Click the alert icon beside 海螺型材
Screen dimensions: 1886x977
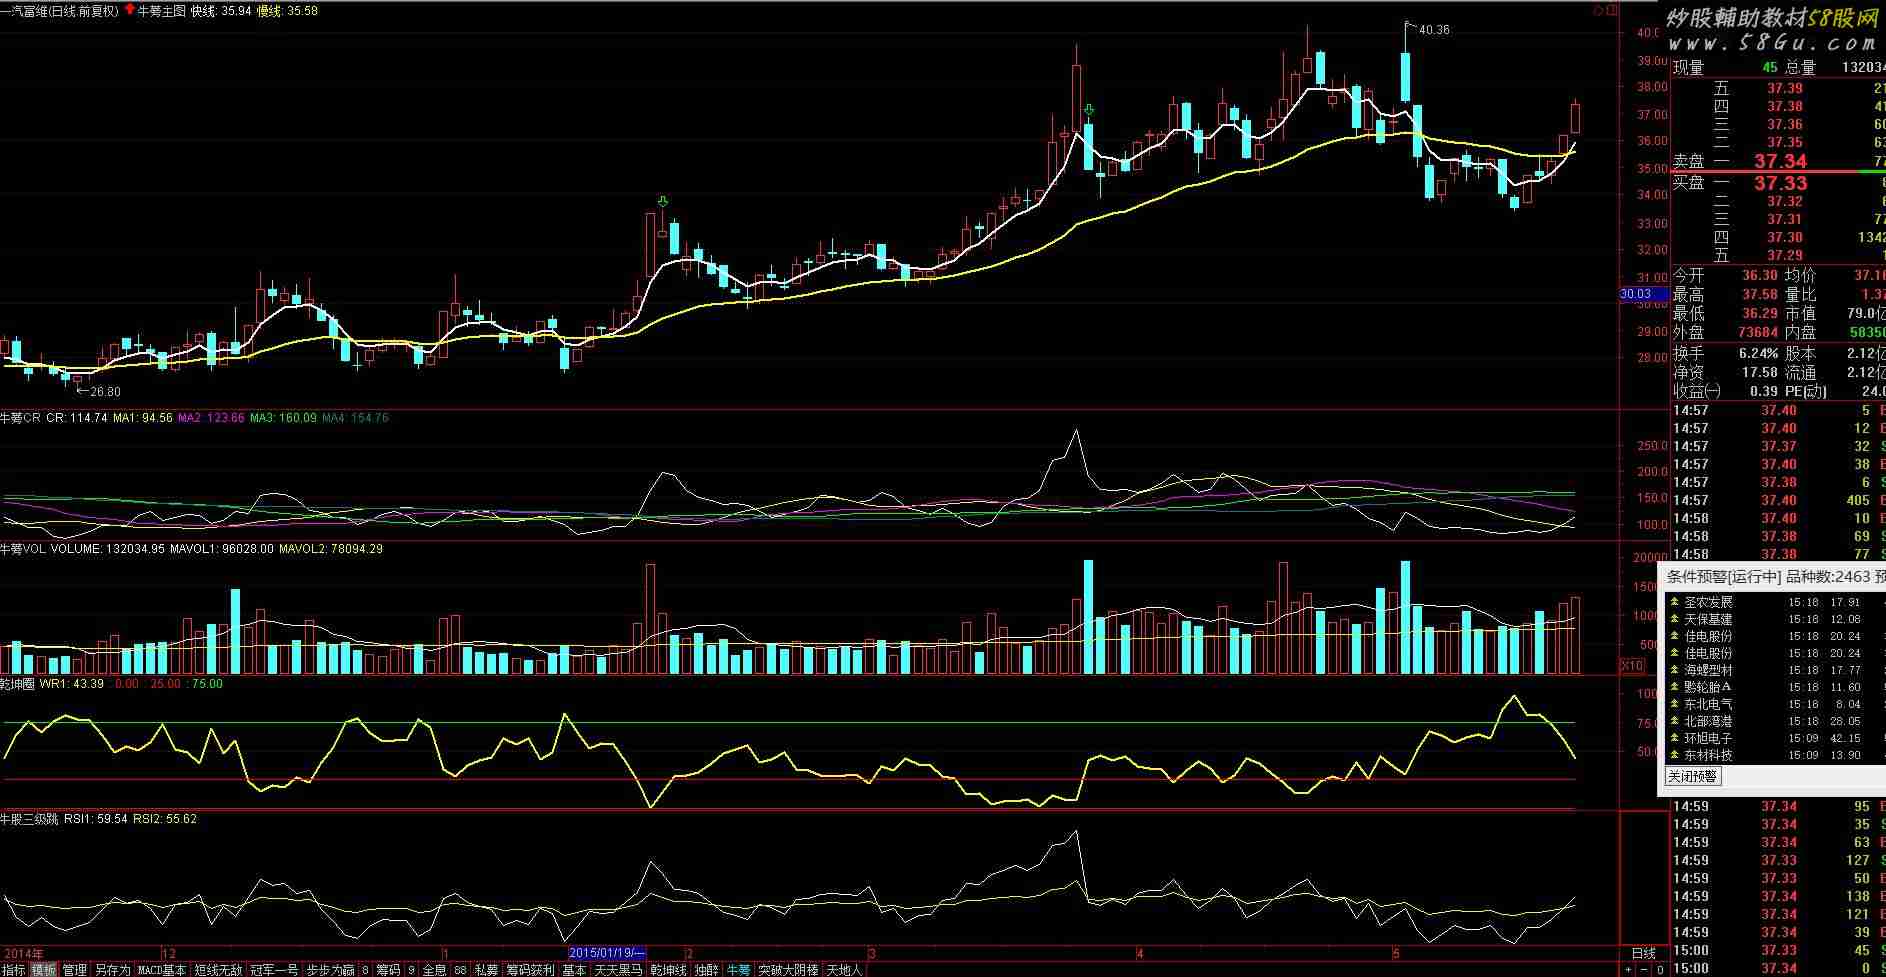coord(1675,670)
